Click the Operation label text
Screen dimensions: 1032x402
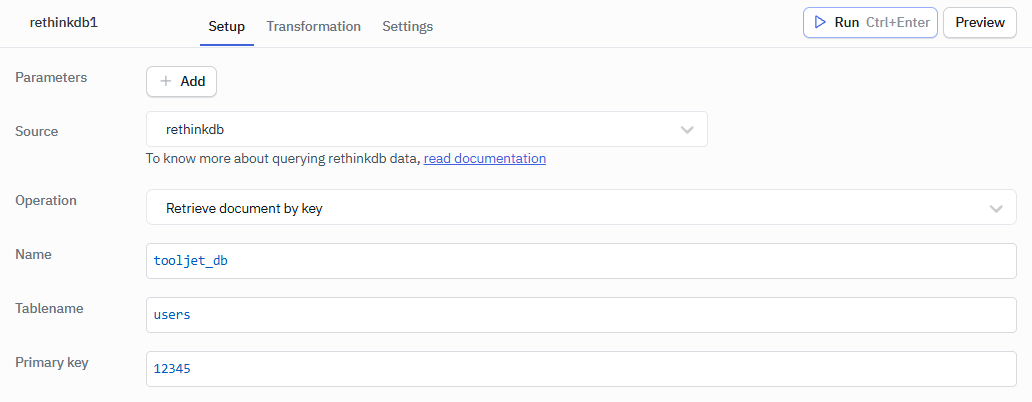click(x=46, y=200)
